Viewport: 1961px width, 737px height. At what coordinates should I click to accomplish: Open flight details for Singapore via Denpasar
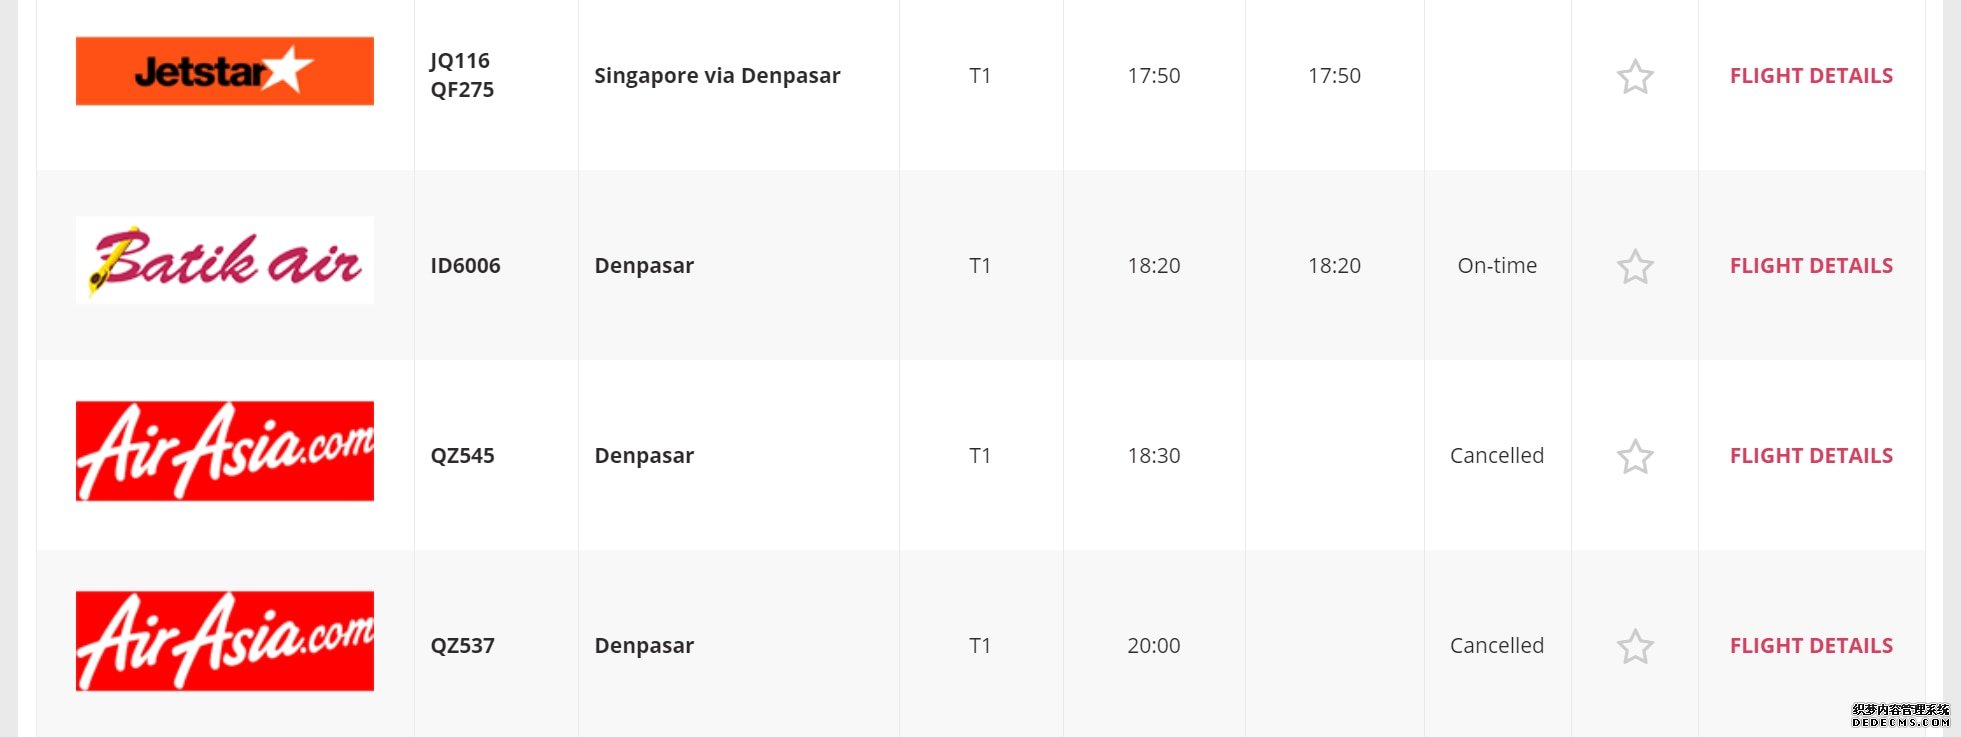pos(1811,76)
